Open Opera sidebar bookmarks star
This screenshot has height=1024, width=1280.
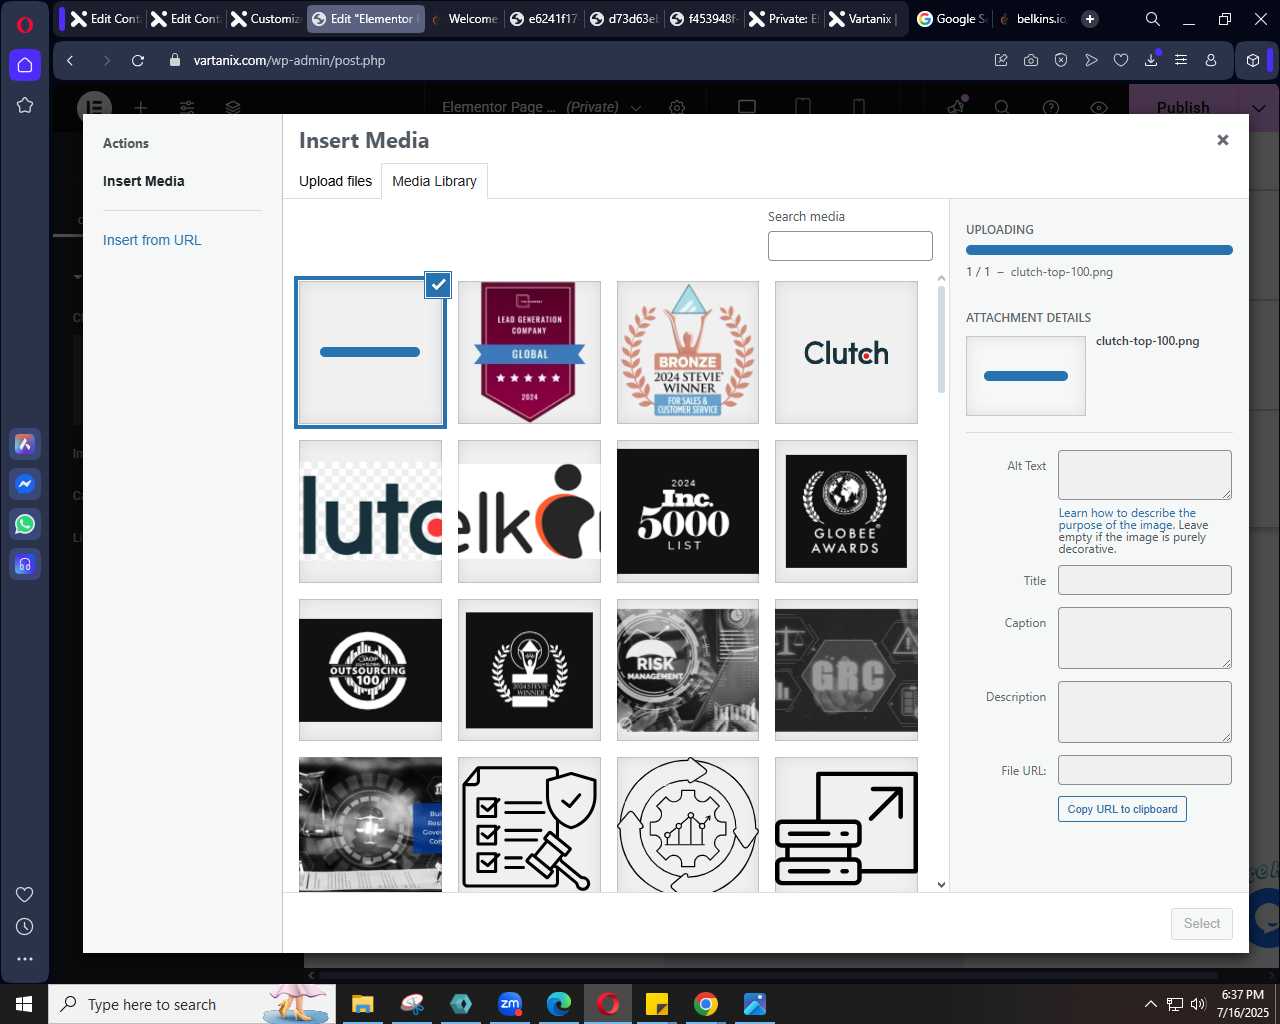click(25, 105)
